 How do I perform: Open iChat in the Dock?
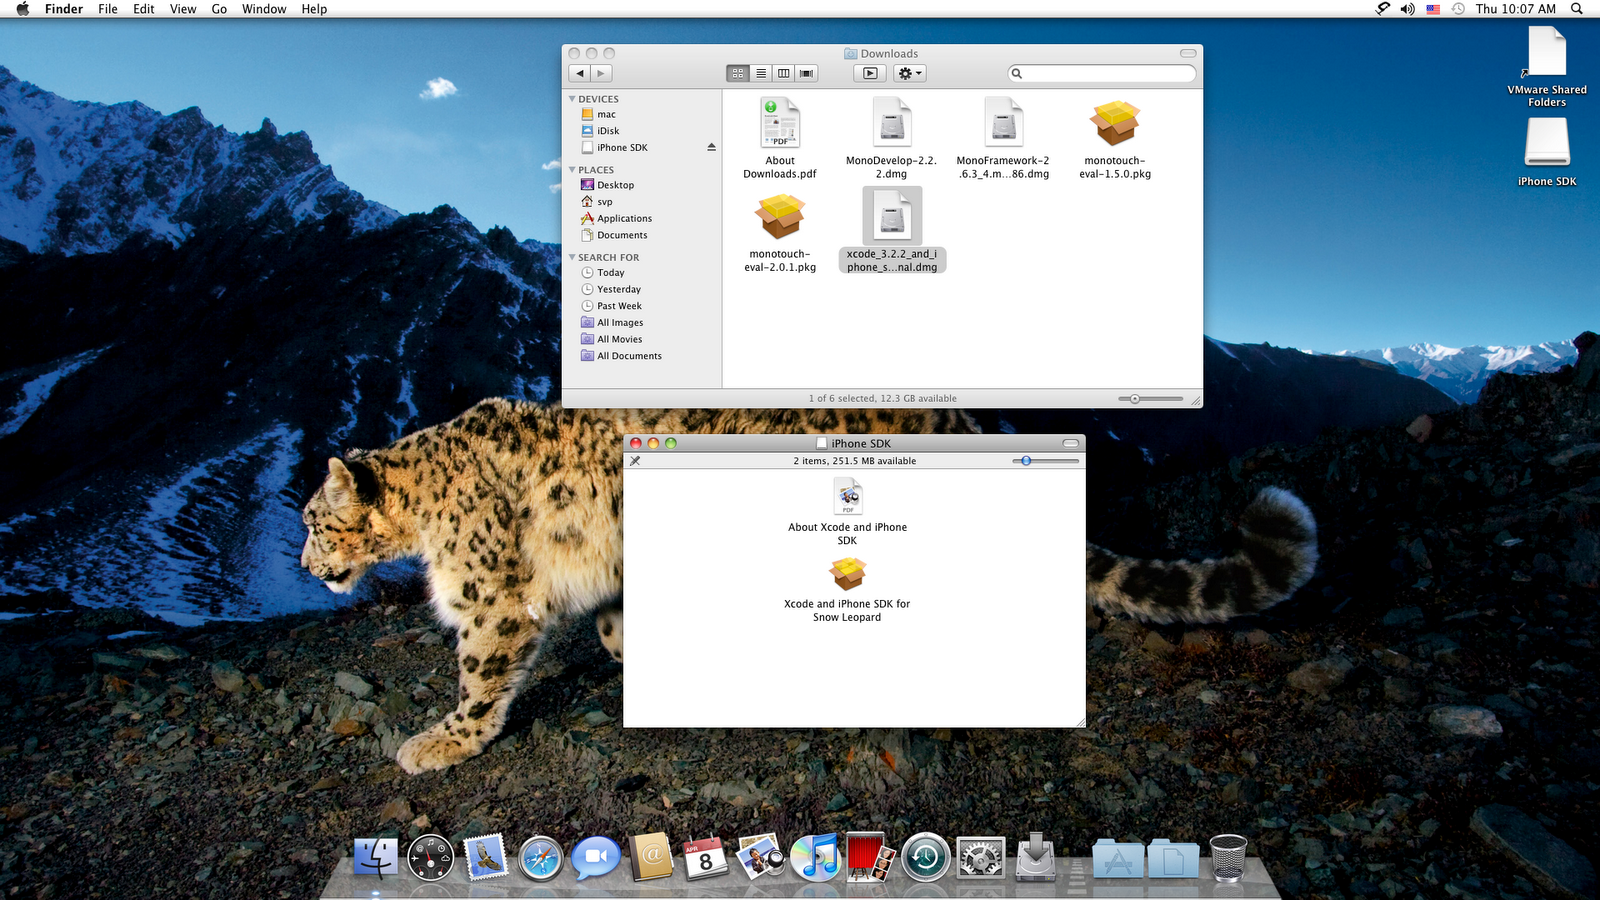[x=596, y=858]
